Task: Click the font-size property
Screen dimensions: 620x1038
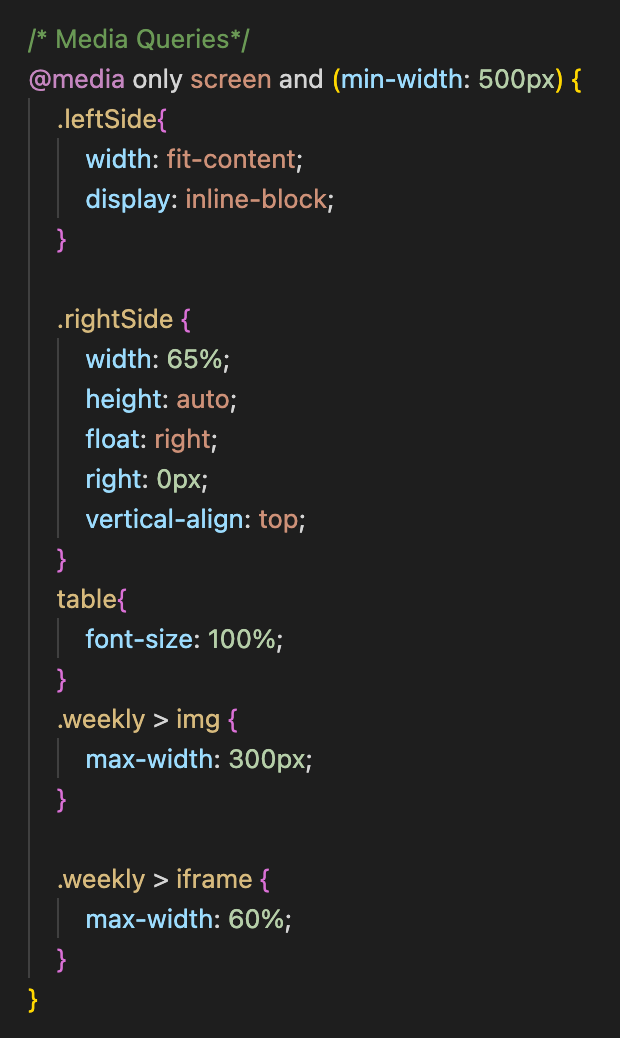Action: [x=139, y=640]
